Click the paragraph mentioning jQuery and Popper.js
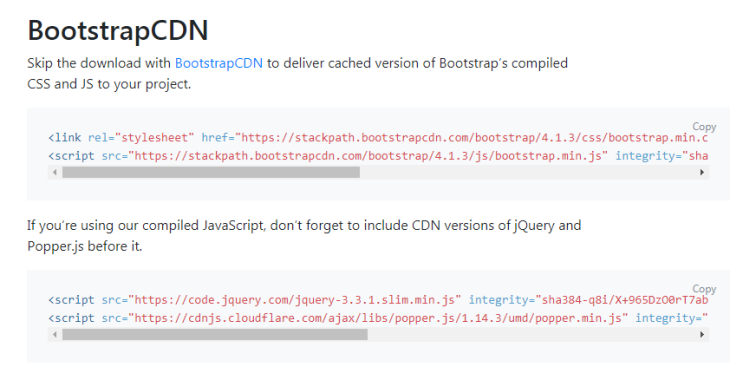The height and width of the screenshot is (367, 743). point(304,236)
